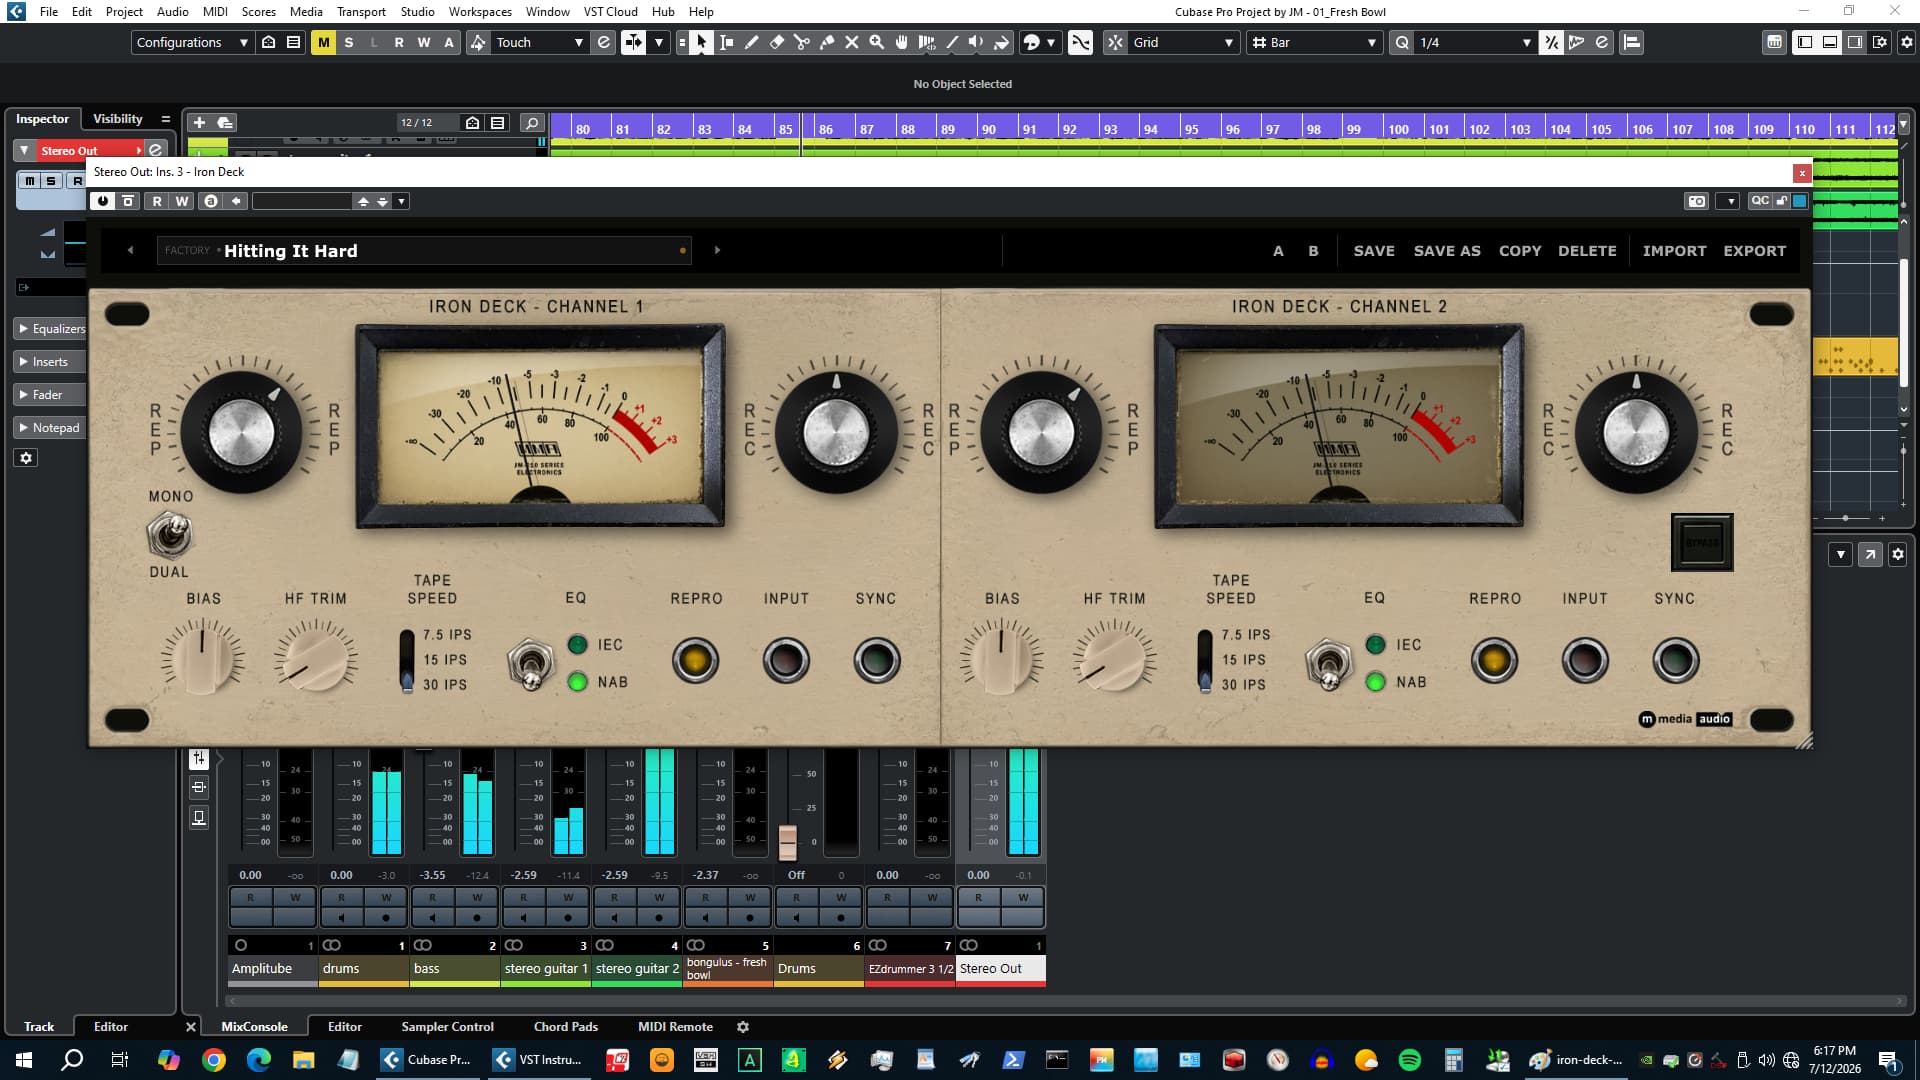Select the hand Comp tool

[x=902, y=42]
